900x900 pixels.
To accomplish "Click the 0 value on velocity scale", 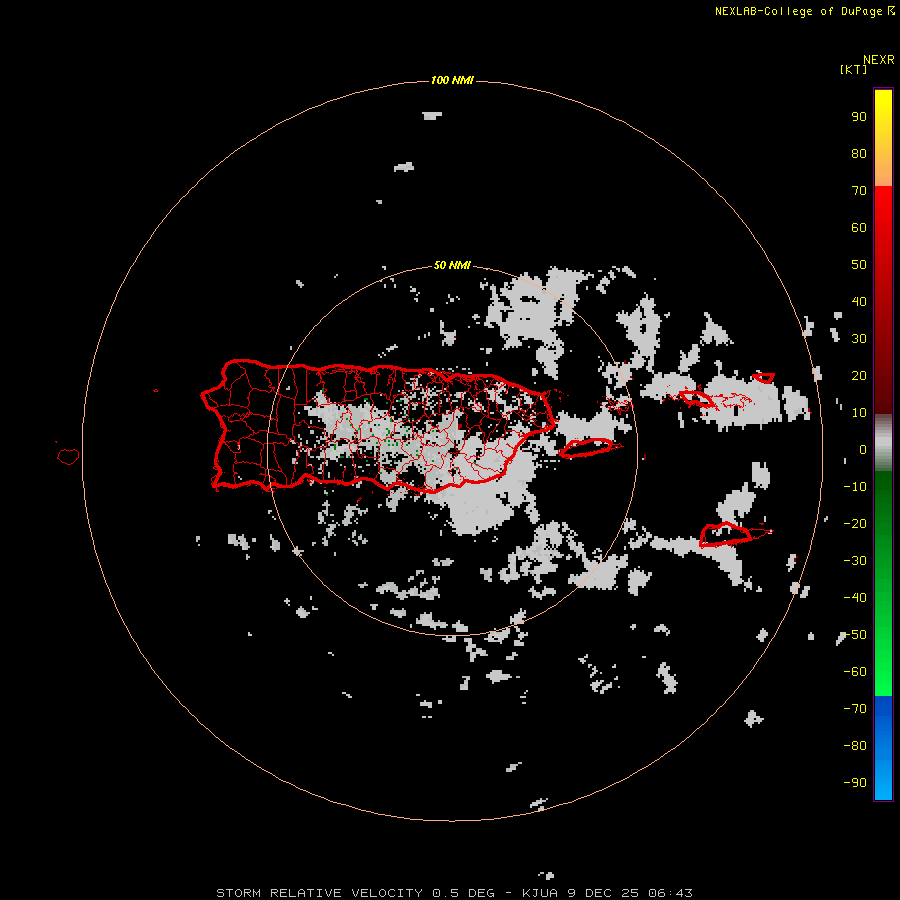I will tap(863, 449).
